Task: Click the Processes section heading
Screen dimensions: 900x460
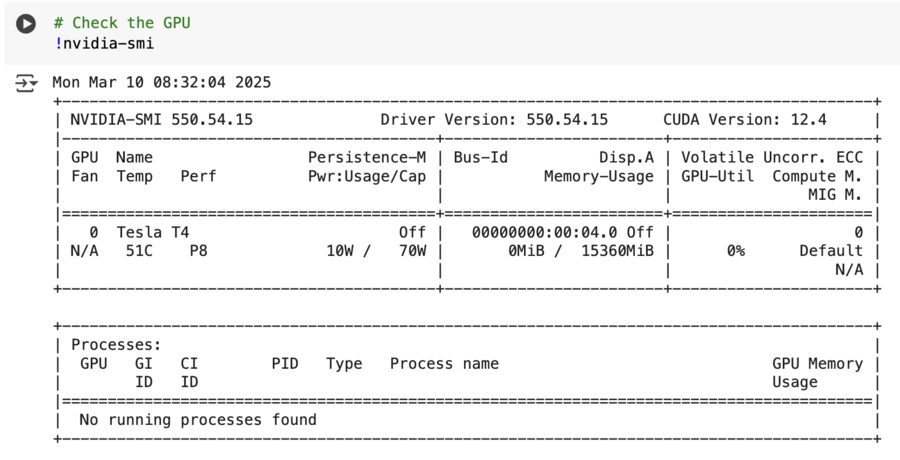Action: (x=110, y=345)
